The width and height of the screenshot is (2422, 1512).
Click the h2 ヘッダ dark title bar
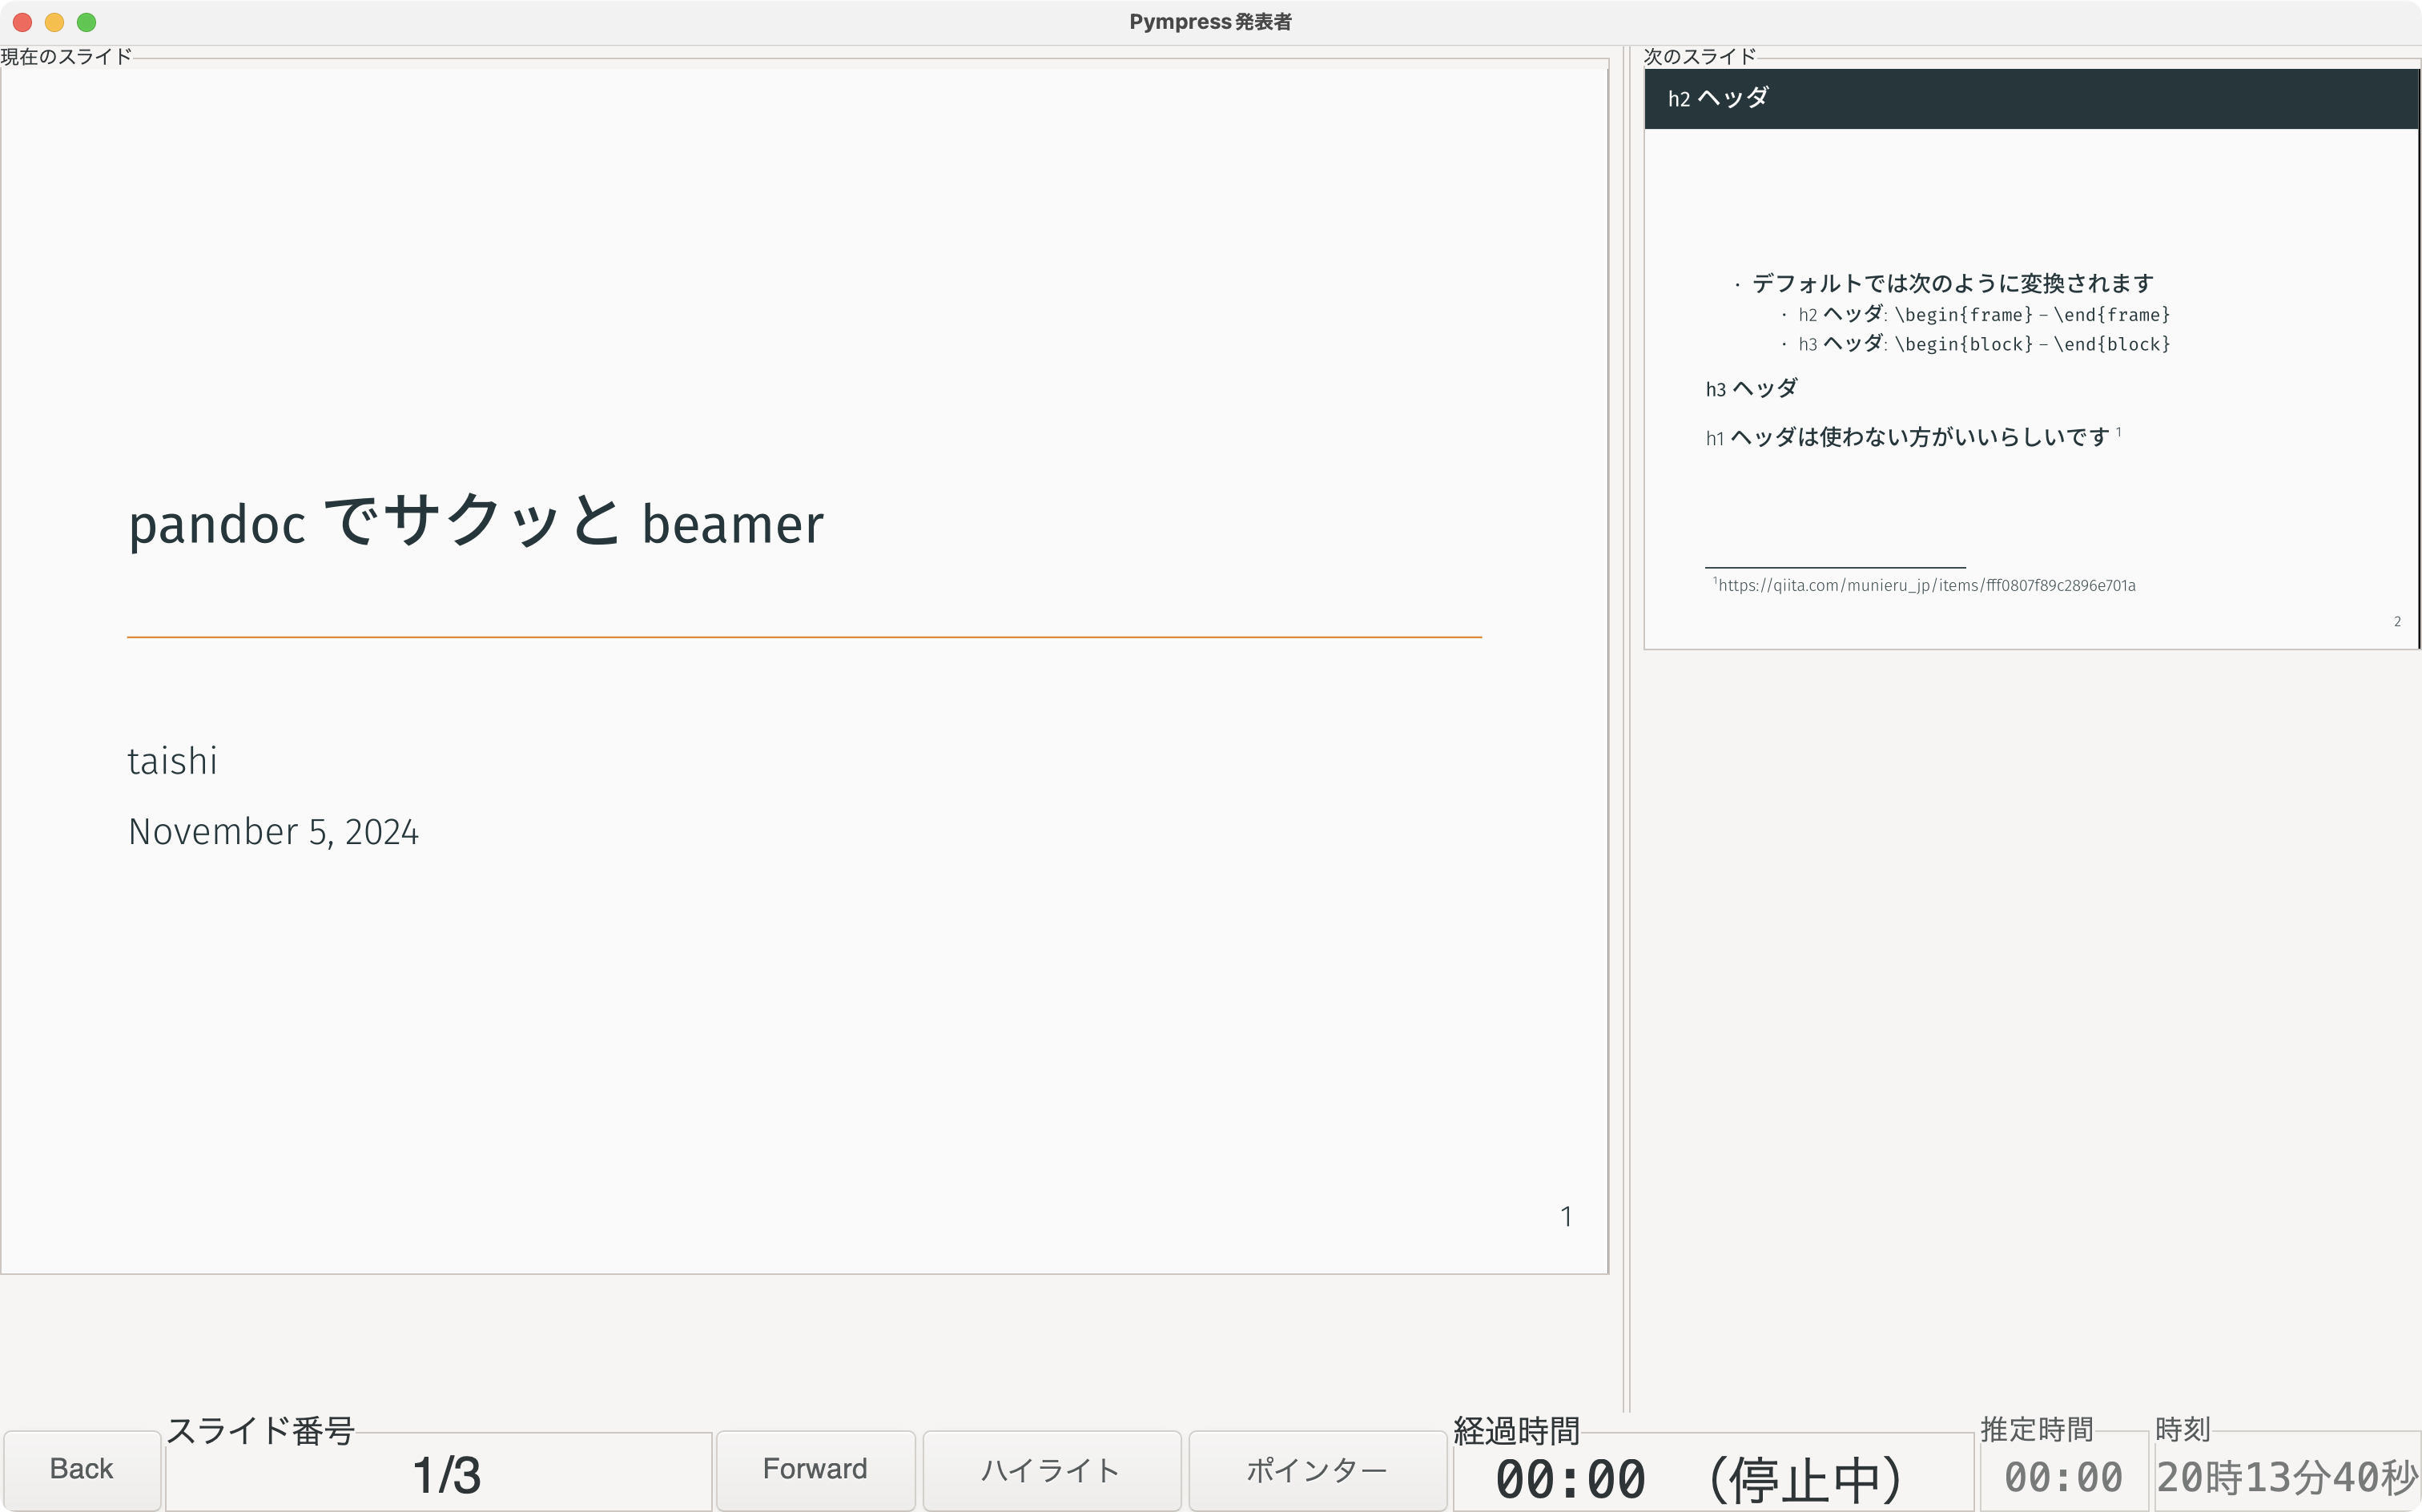point(2030,98)
